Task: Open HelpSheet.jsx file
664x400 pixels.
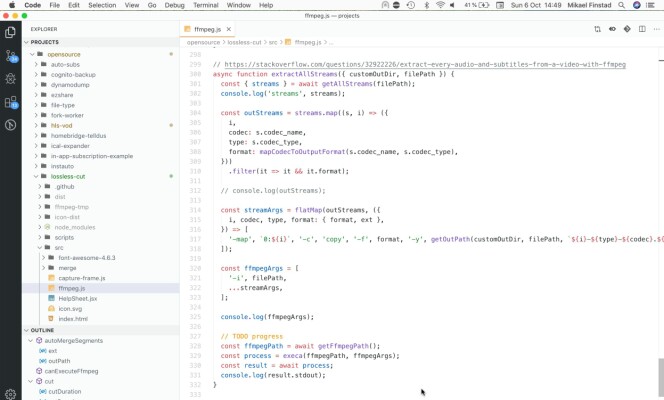Action: click(77, 298)
